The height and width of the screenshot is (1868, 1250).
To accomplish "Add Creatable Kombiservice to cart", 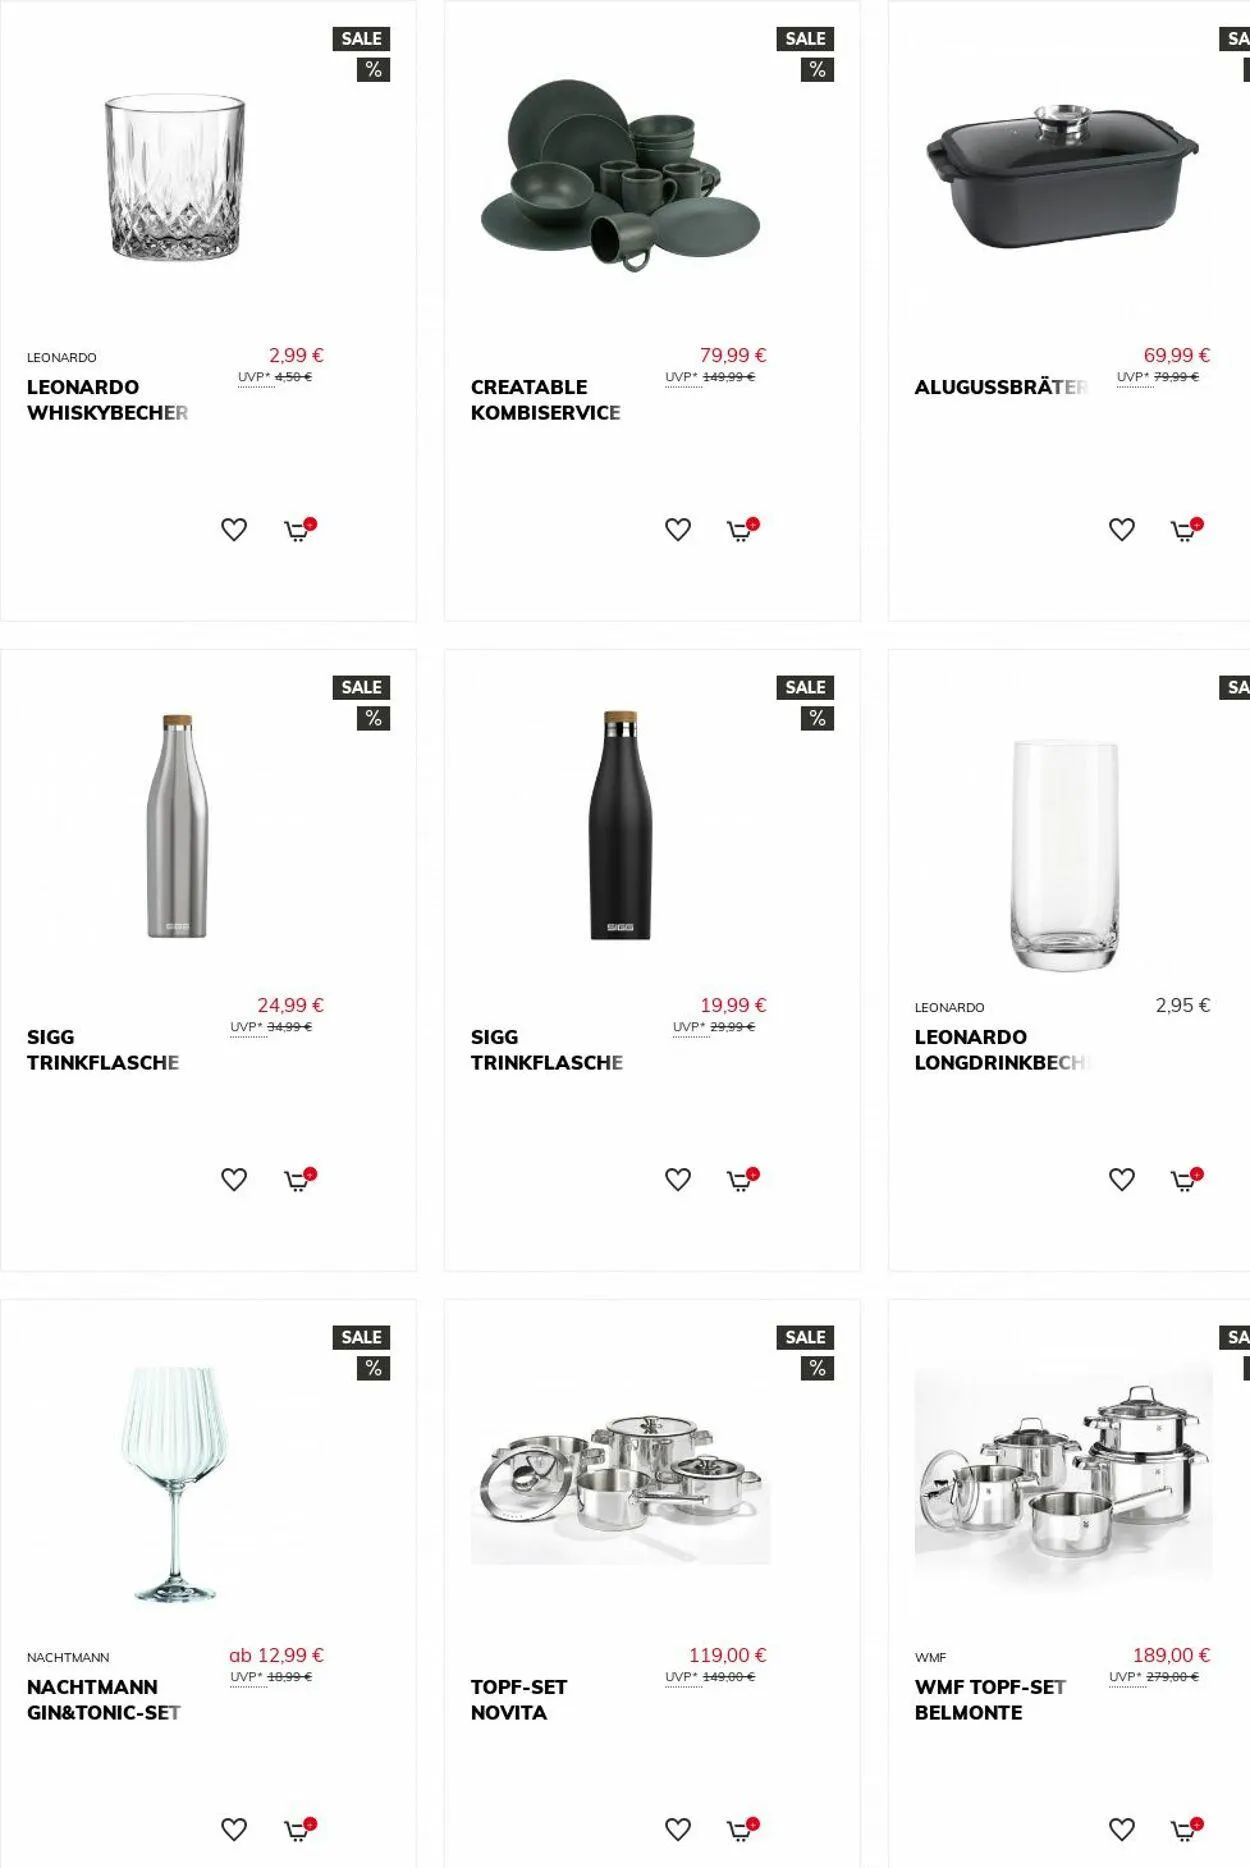I will [743, 530].
